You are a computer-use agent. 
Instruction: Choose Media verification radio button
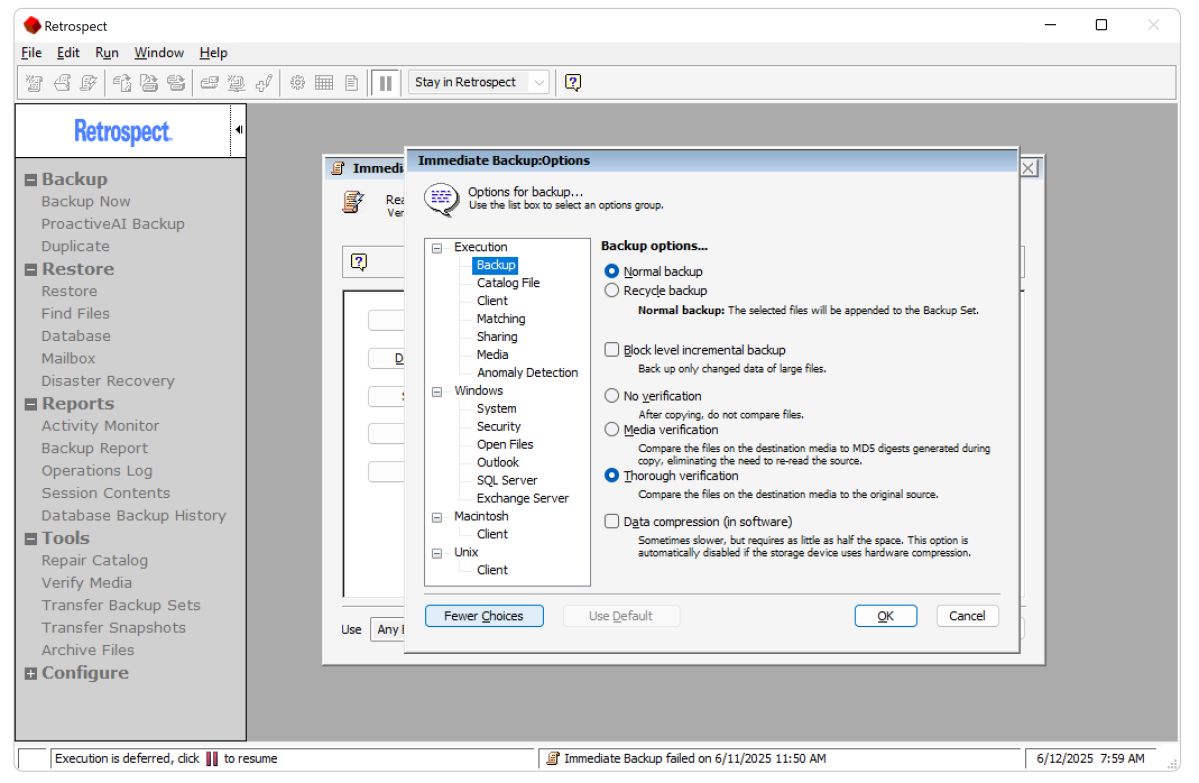pyautogui.click(x=612, y=430)
